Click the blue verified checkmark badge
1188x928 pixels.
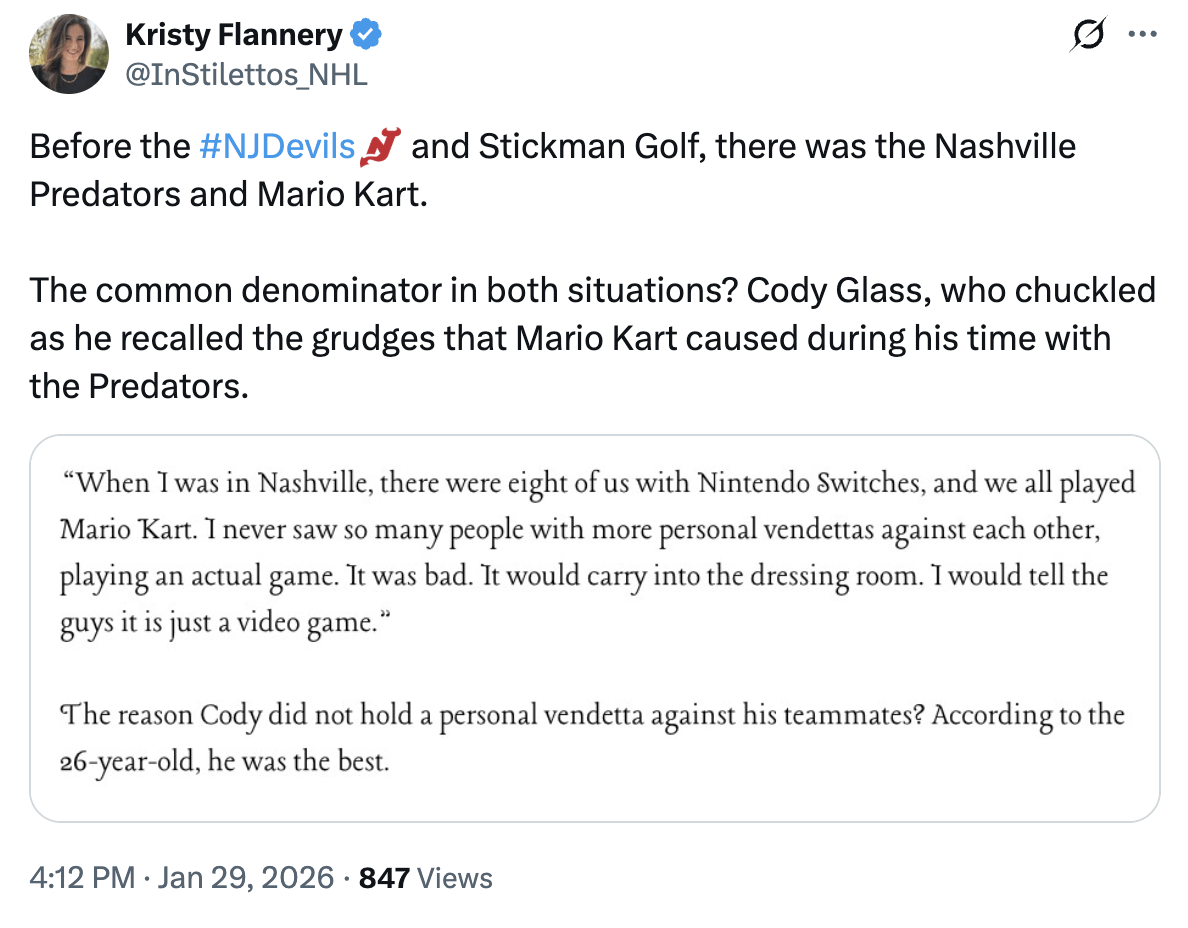click(365, 36)
